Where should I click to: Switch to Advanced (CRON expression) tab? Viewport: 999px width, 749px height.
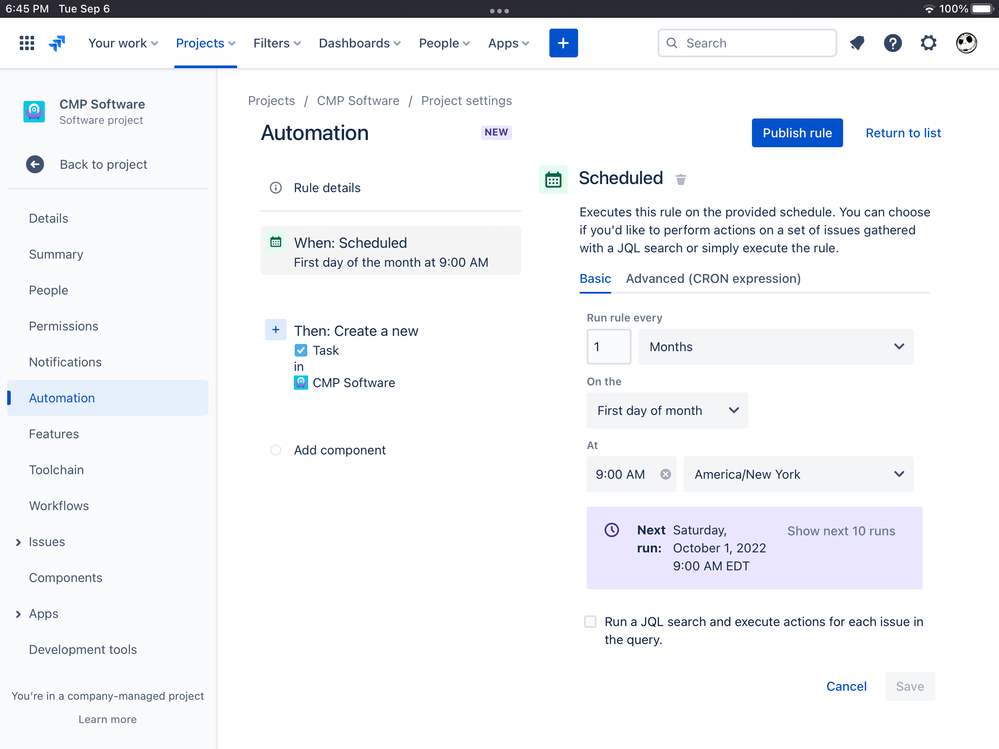(713, 278)
